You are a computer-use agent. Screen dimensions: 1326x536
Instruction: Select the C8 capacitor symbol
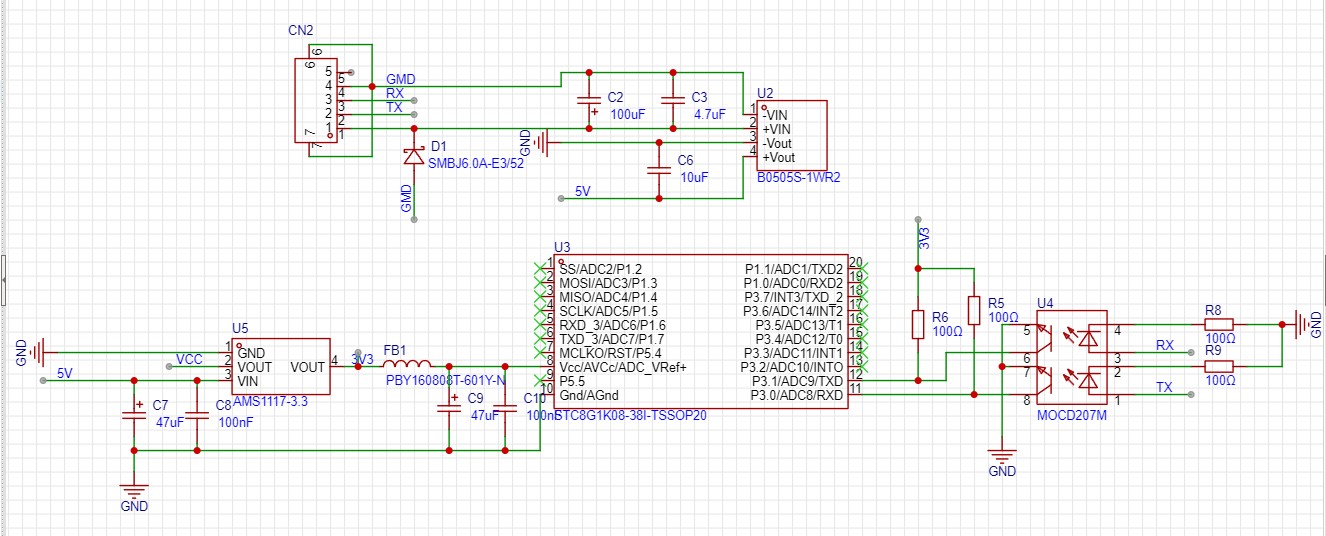(197, 416)
